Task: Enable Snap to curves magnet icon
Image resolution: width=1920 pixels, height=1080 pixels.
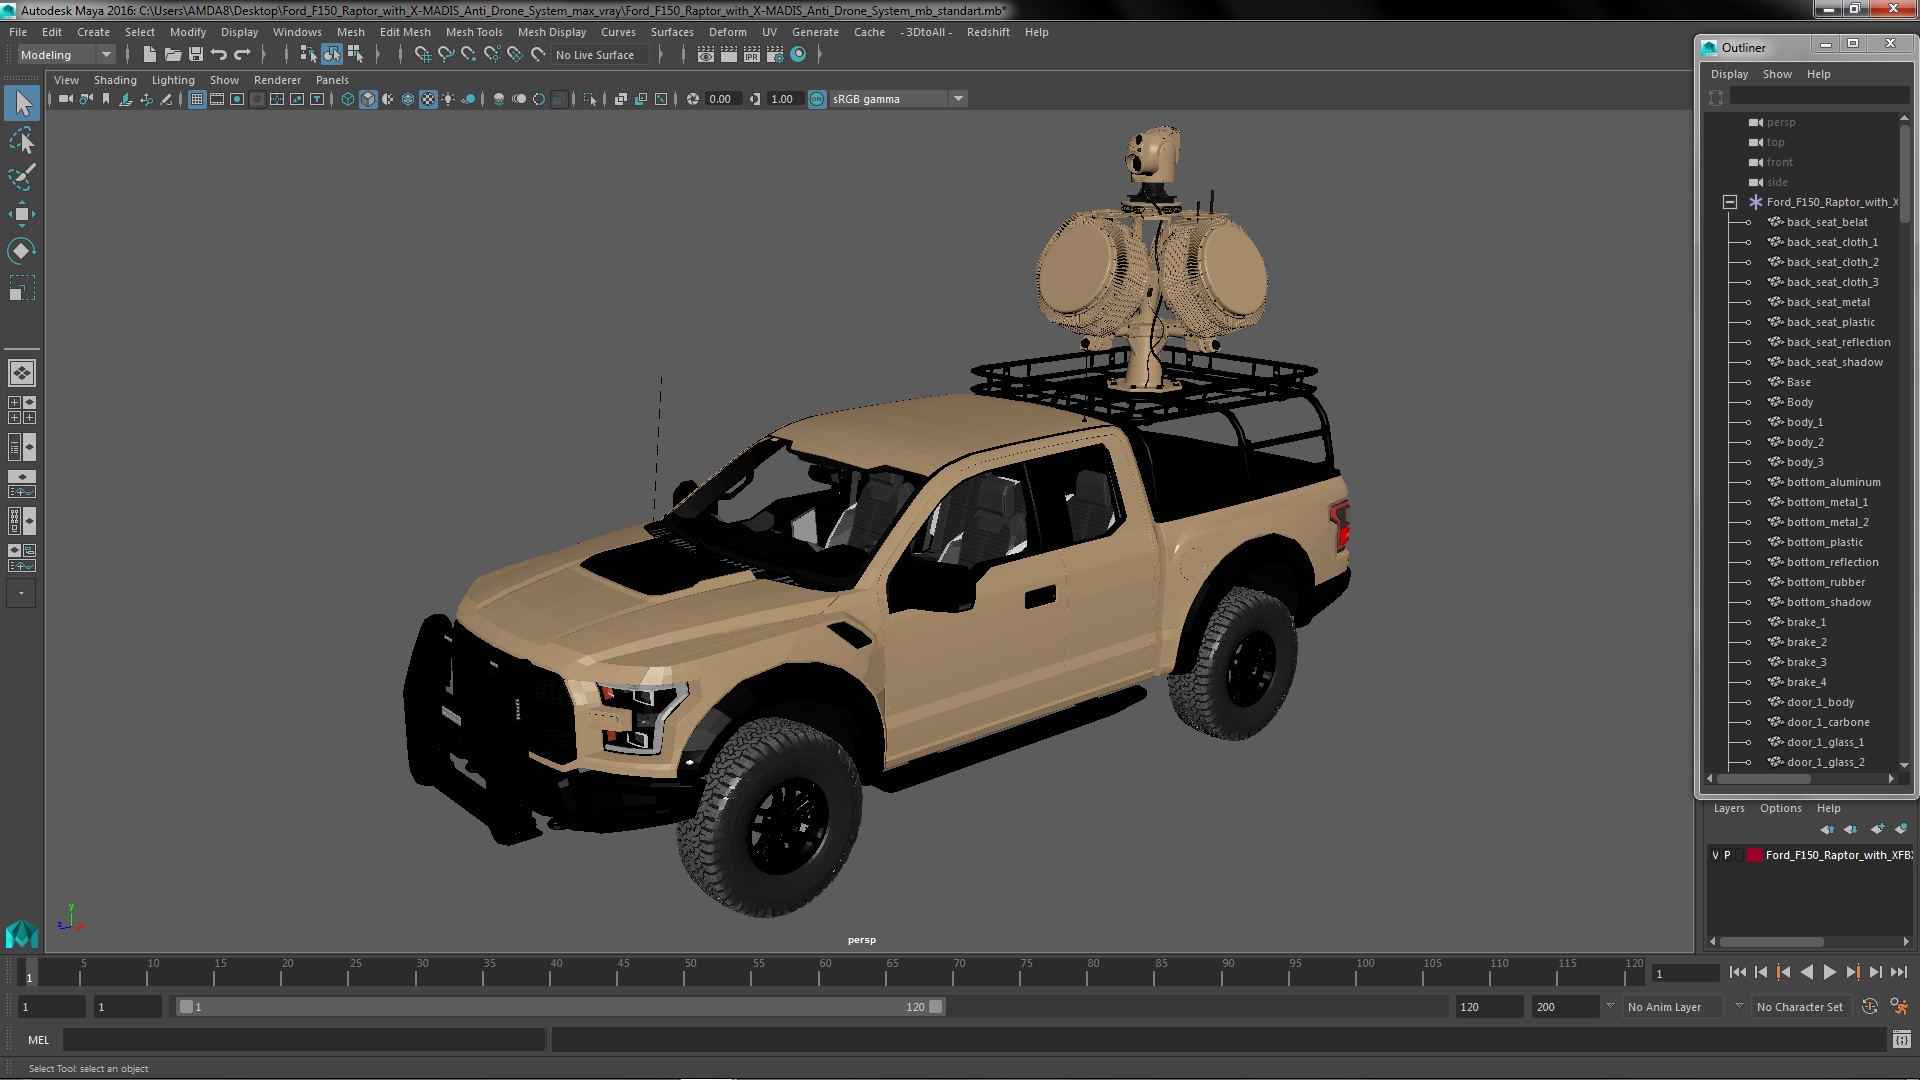Action: click(446, 55)
